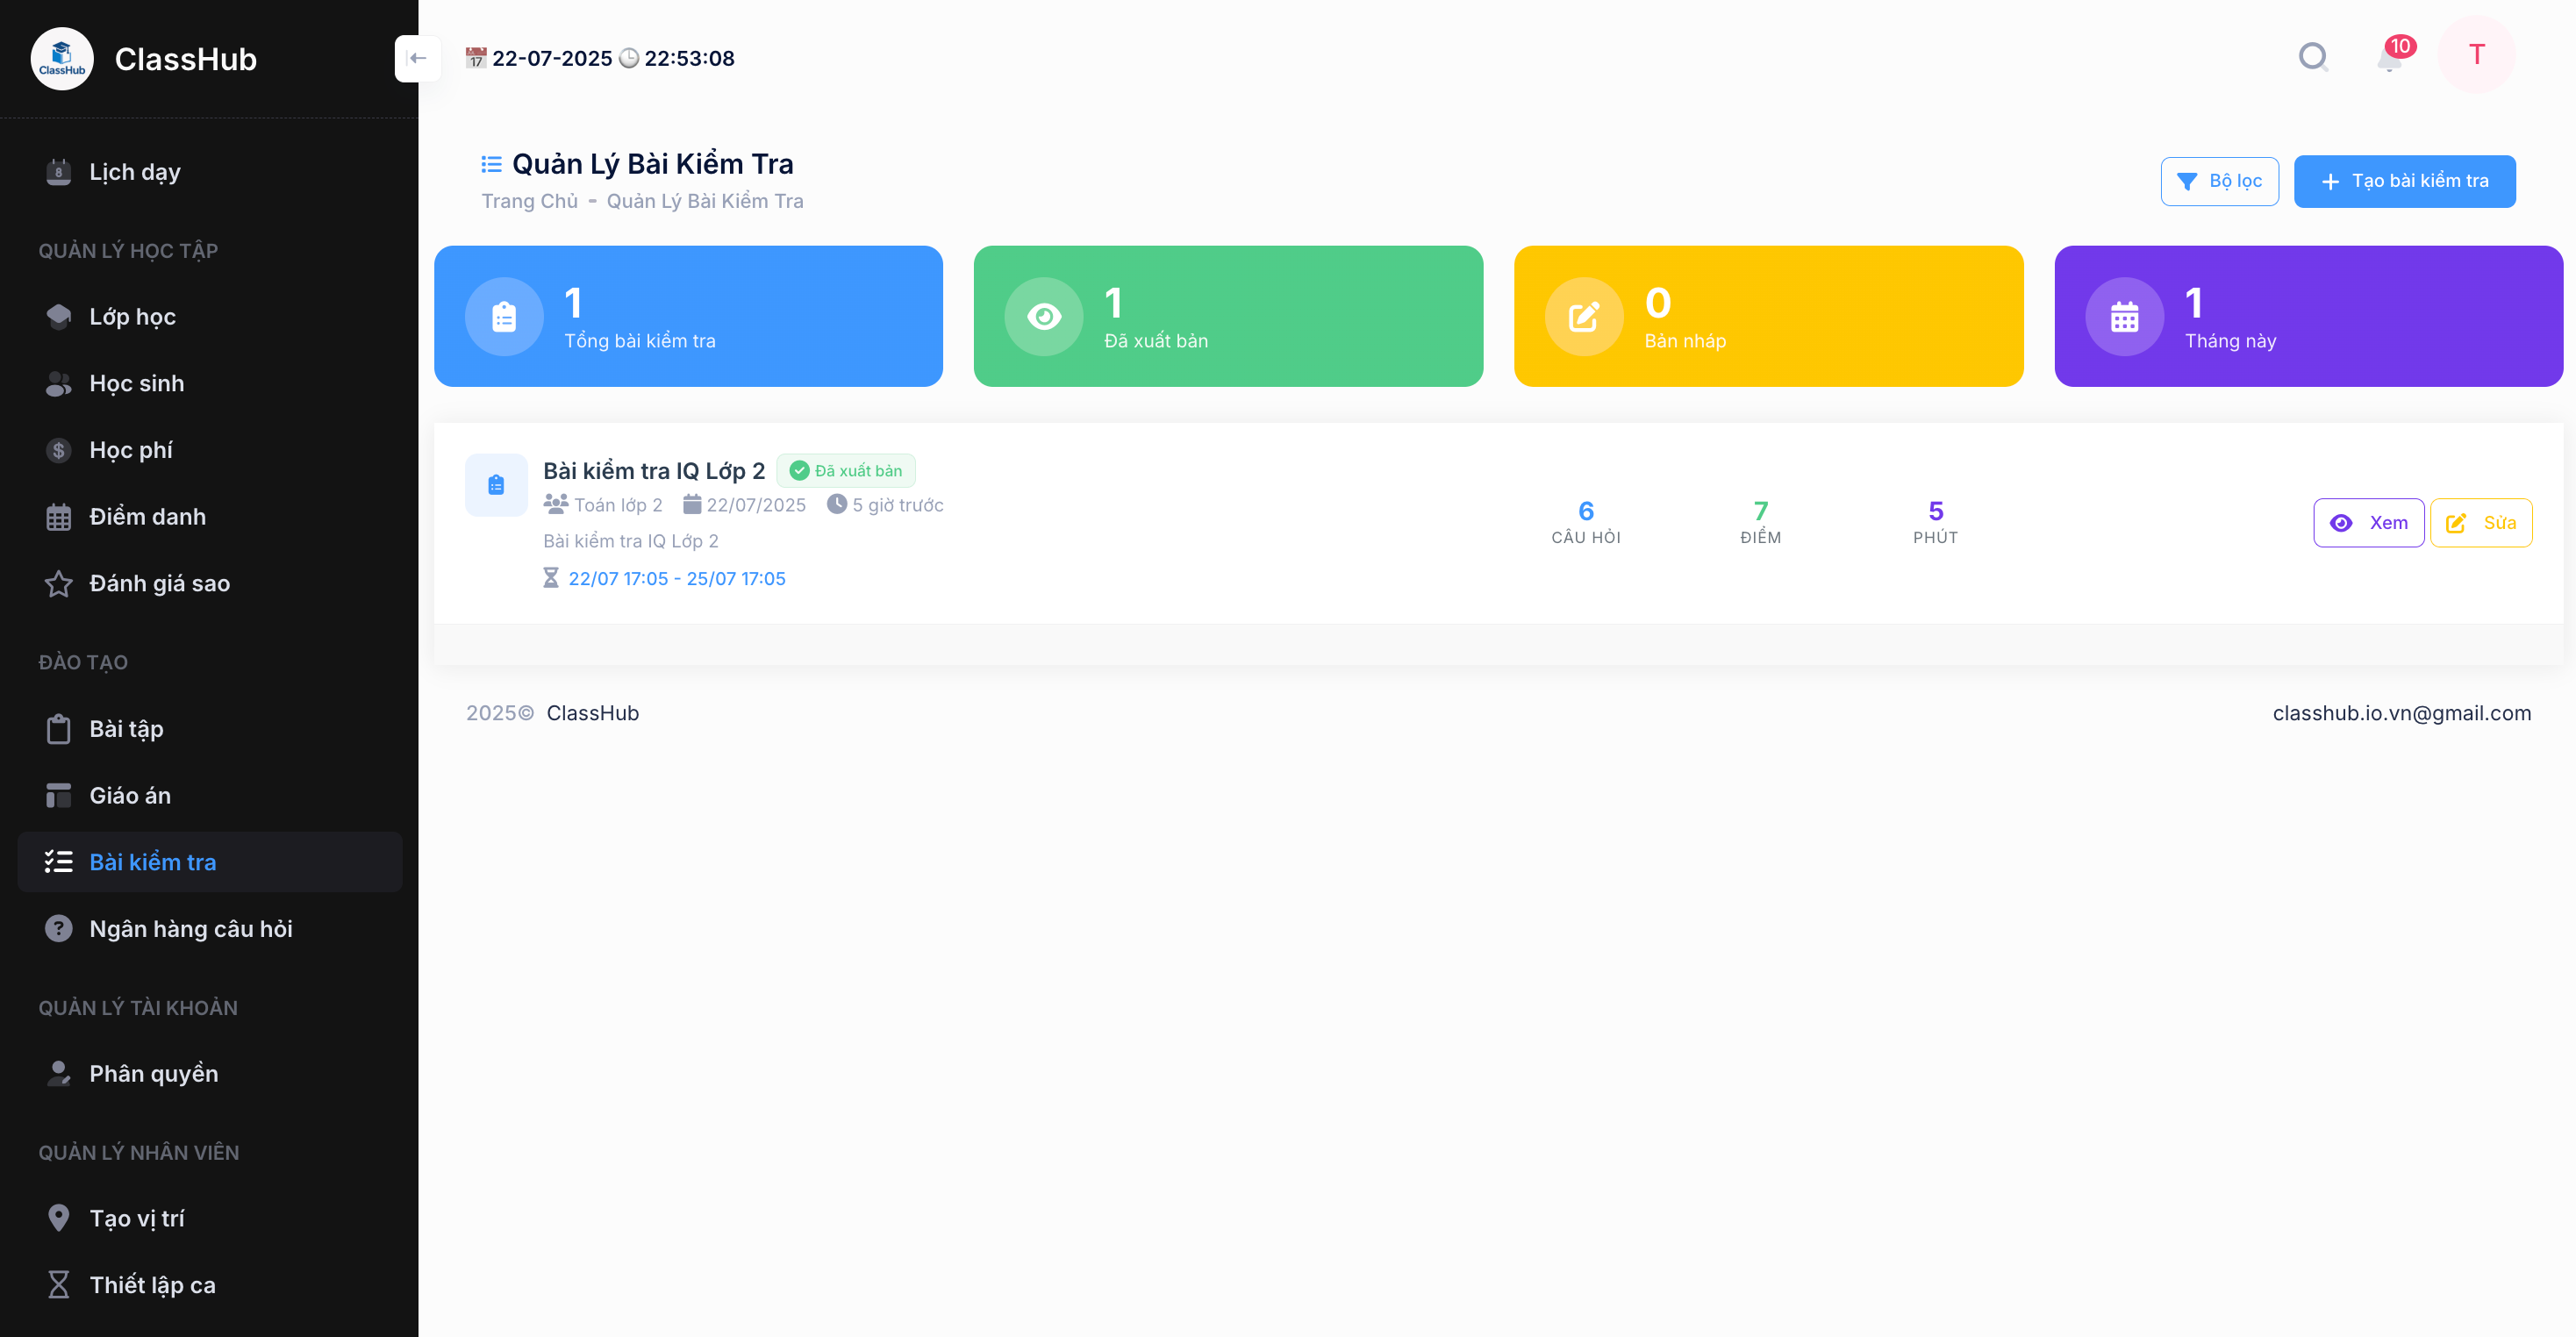
Task: Click the calendar icon in the Tháng này card
Action: (x=2124, y=316)
